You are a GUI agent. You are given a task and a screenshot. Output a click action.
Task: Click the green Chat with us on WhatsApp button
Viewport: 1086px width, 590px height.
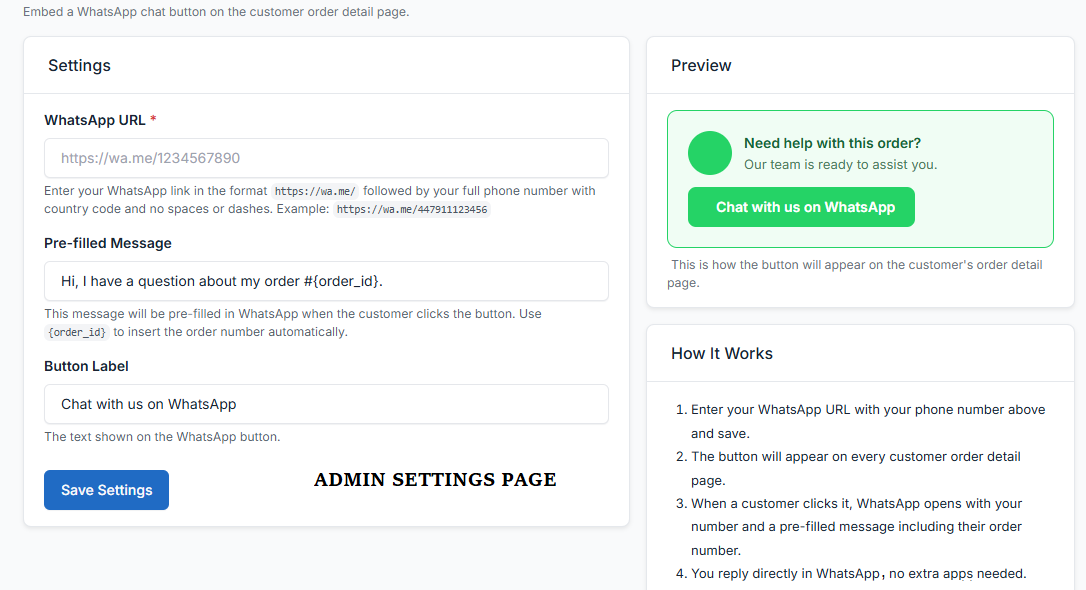801,207
